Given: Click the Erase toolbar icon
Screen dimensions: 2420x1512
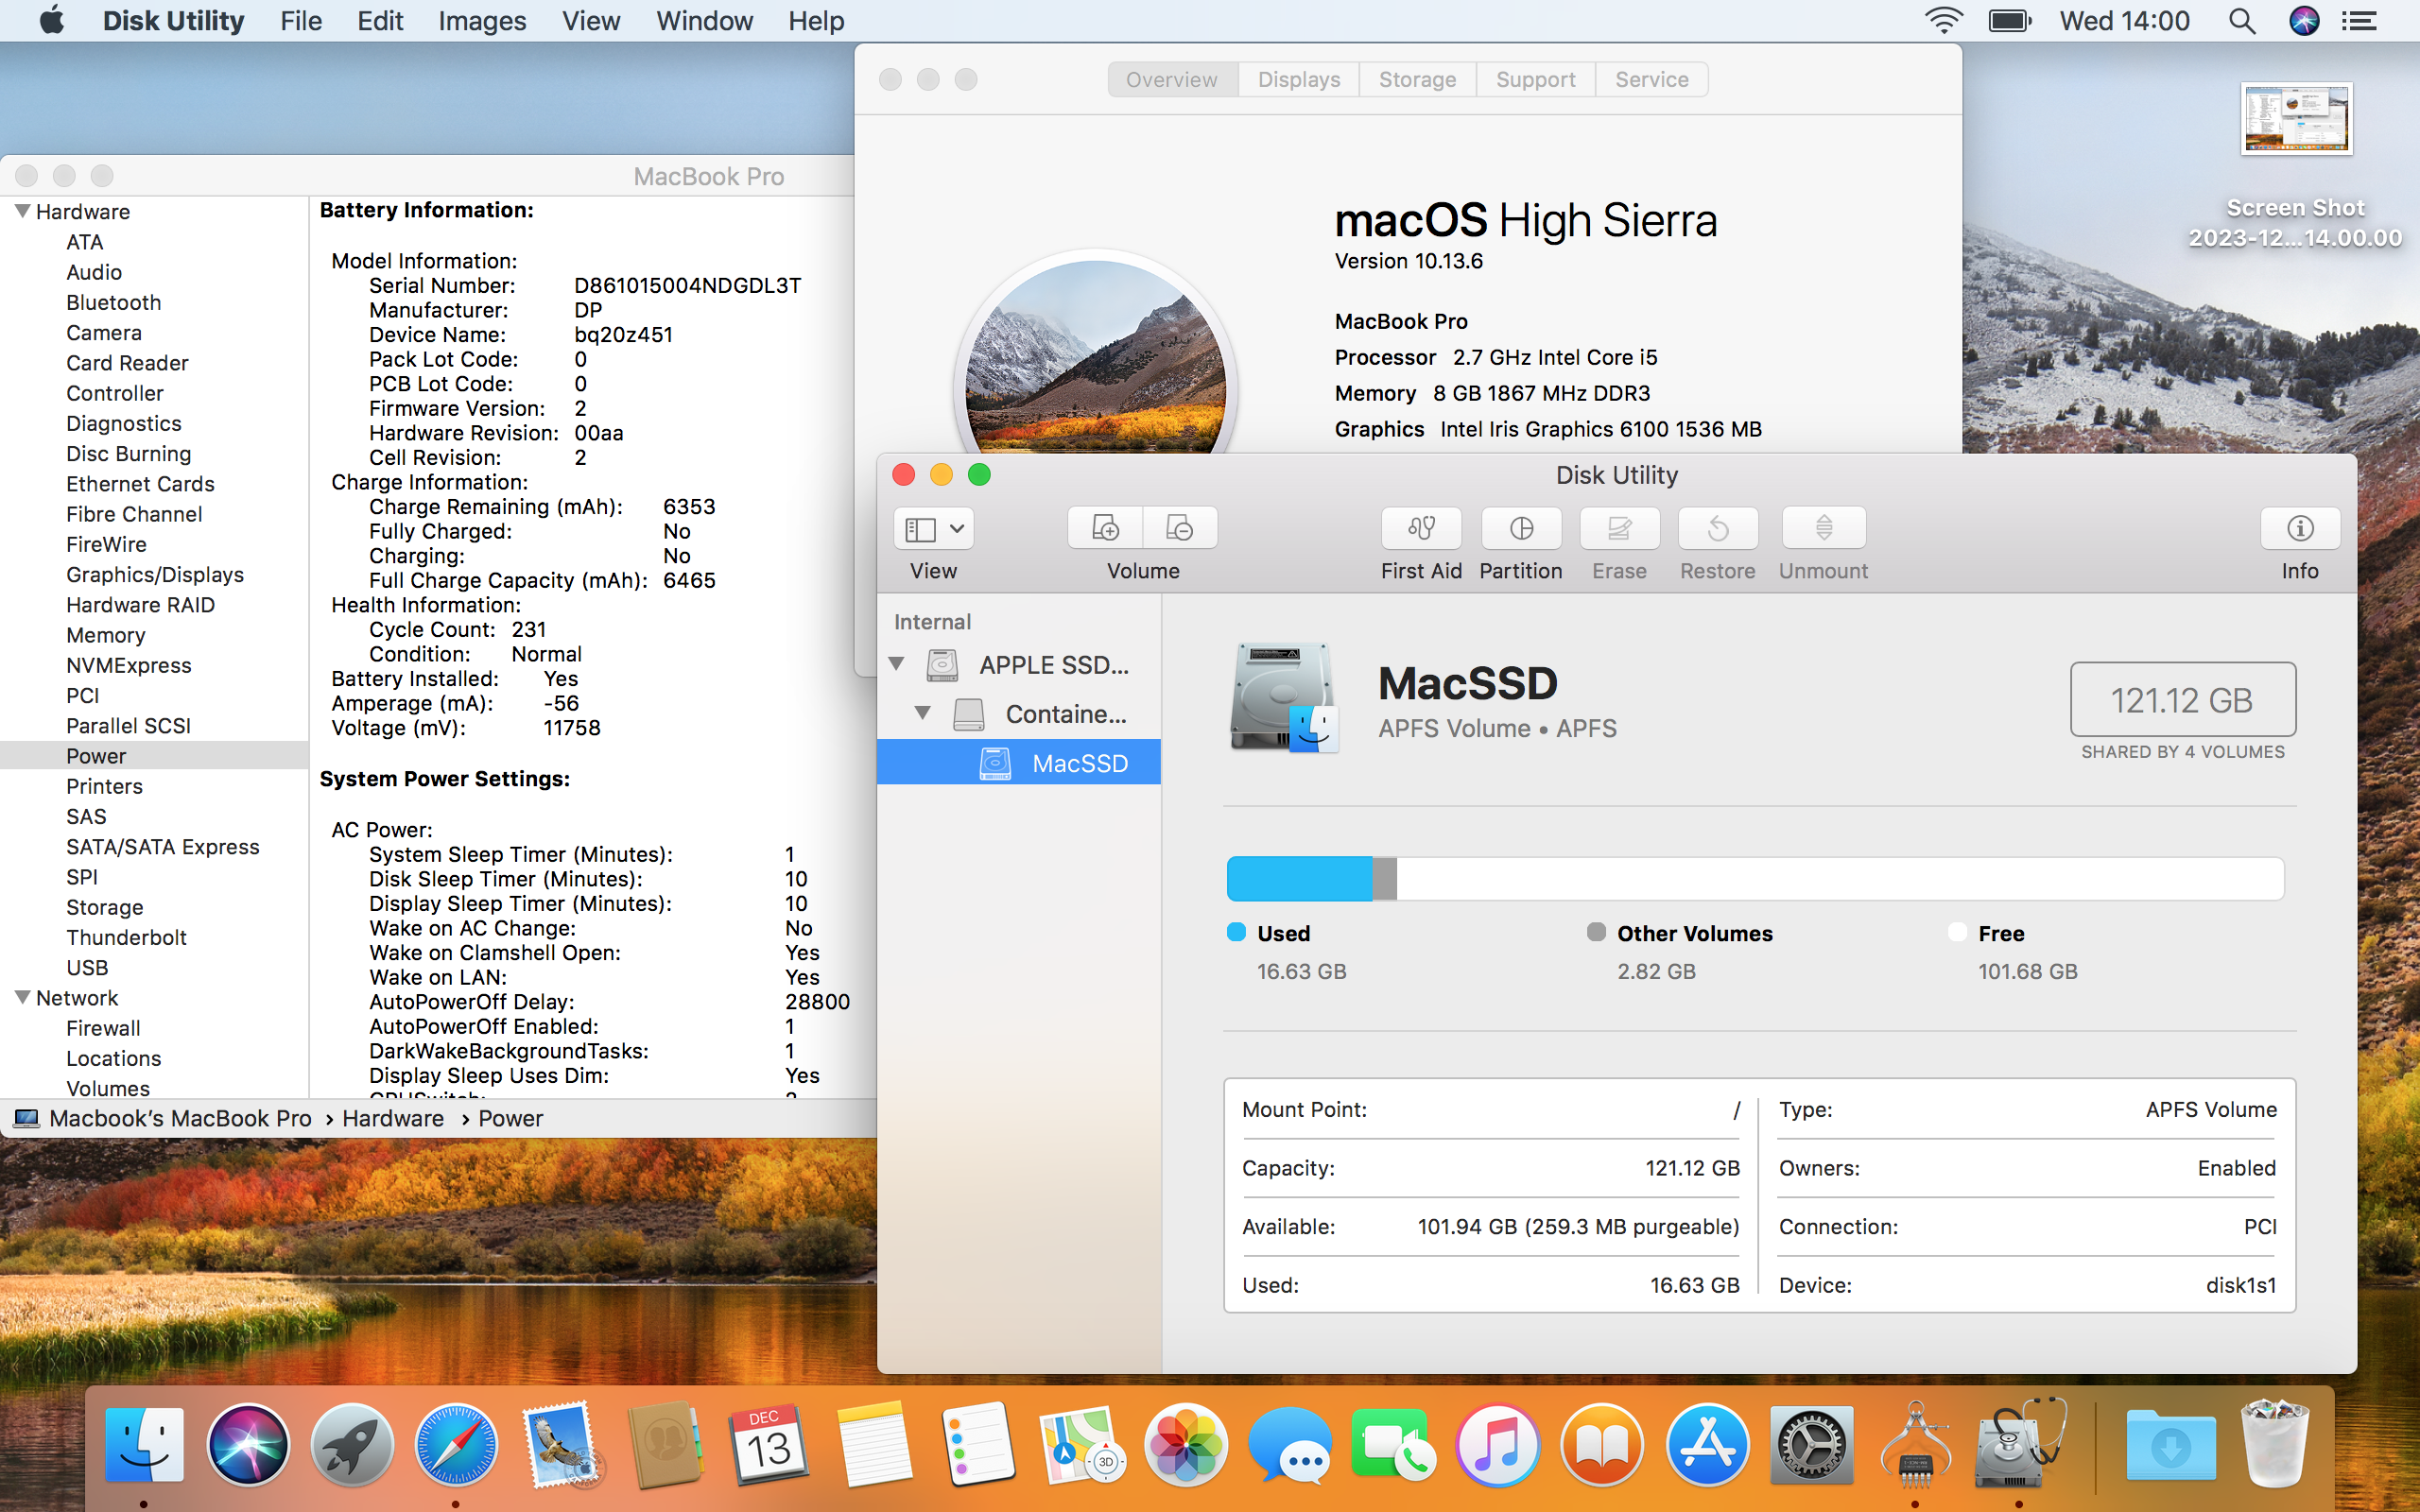Looking at the screenshot, I should 1619,528.
